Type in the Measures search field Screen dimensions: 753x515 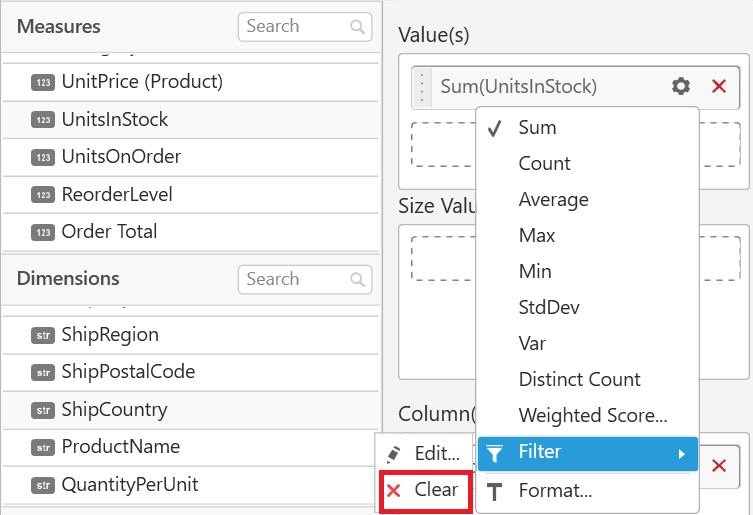[x=292, y=27]
